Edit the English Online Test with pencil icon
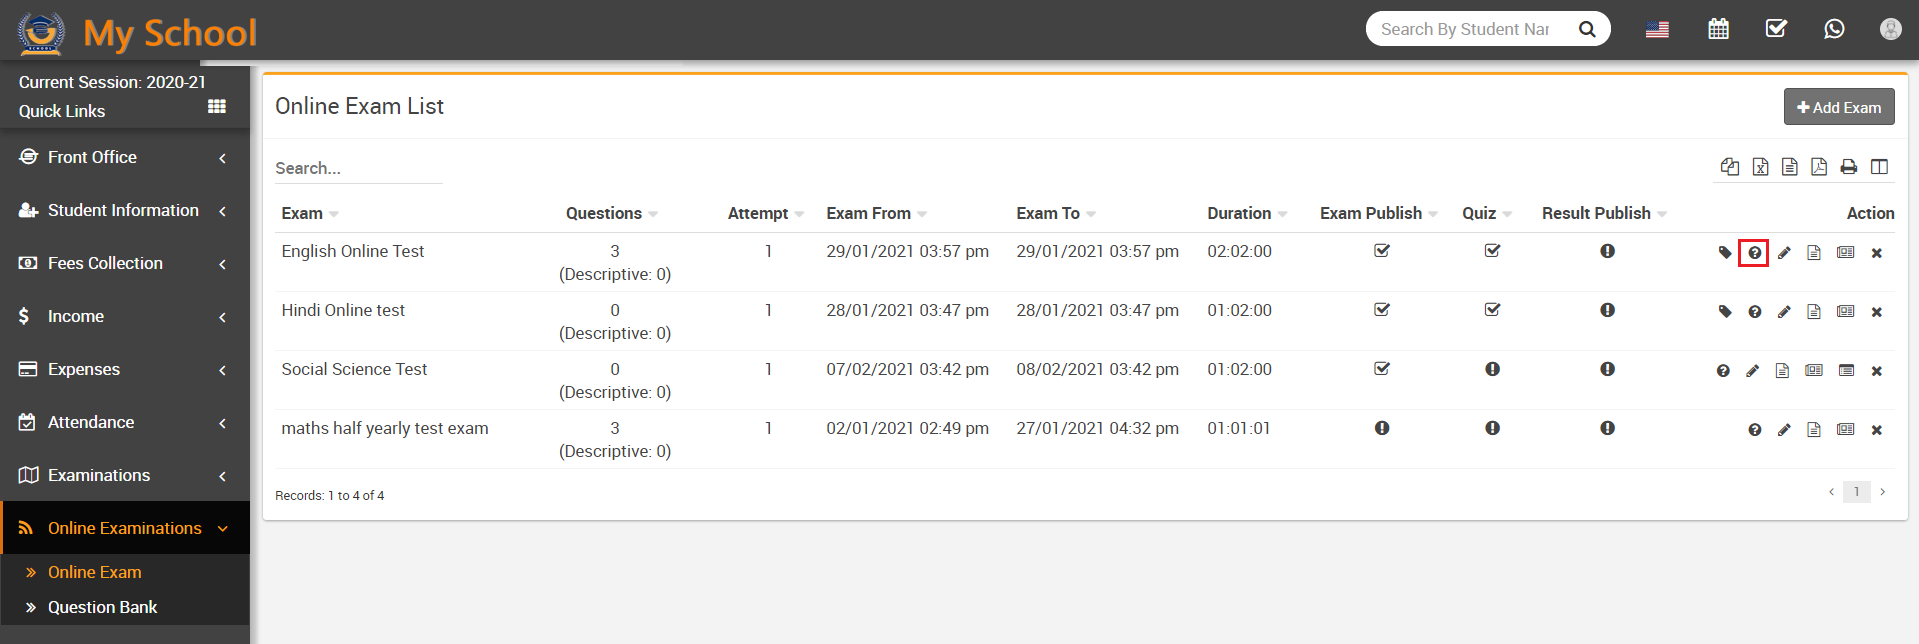The width and height of the screenshot is (1919, 644). [x=1784, y=253]
